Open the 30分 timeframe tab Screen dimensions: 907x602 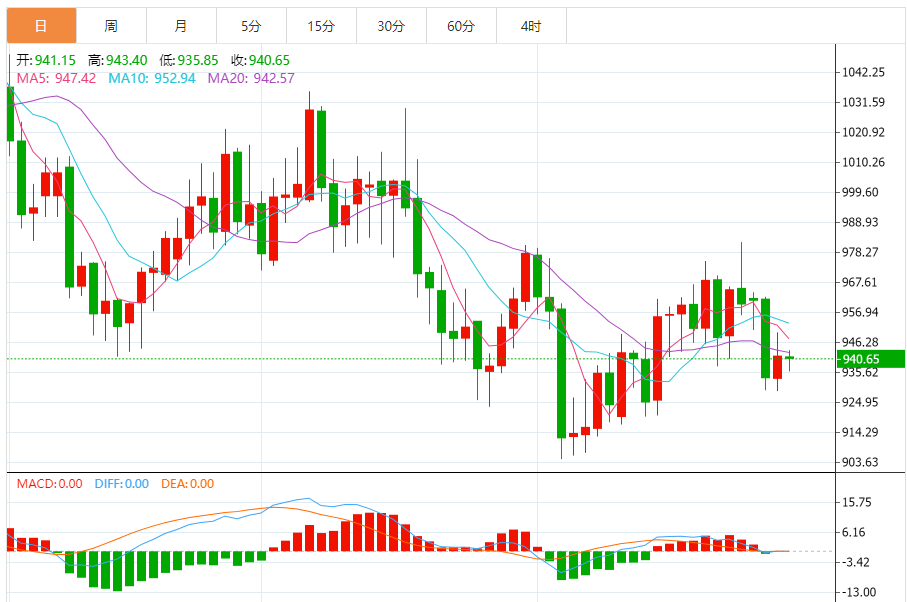(x=391, y=25)
